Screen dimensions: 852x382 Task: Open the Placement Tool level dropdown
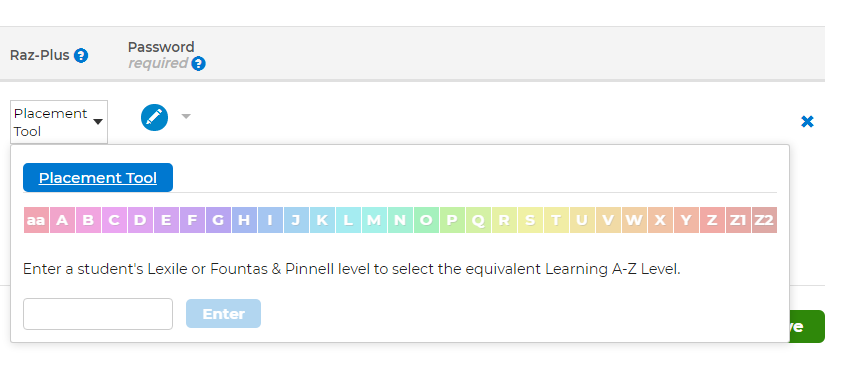(59, 122)
